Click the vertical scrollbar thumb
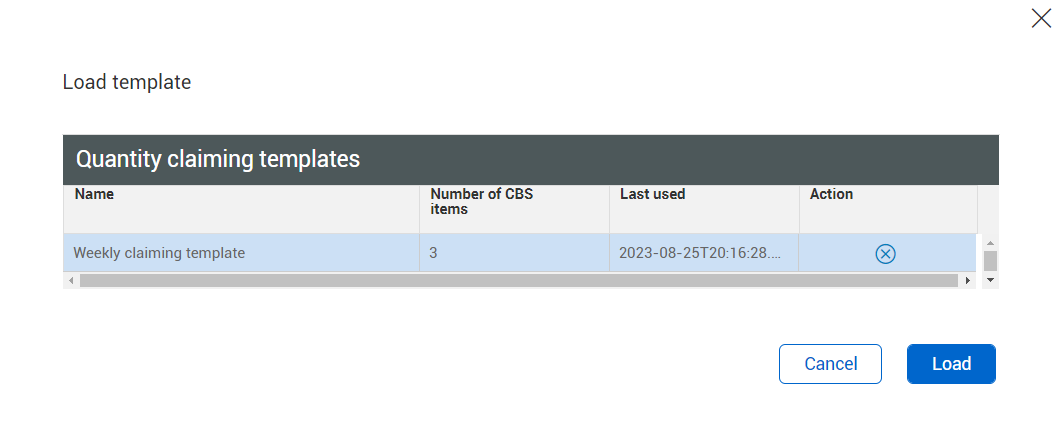Screen dimensions: 1060x427 pyautogui.click(x=990, y=261)
